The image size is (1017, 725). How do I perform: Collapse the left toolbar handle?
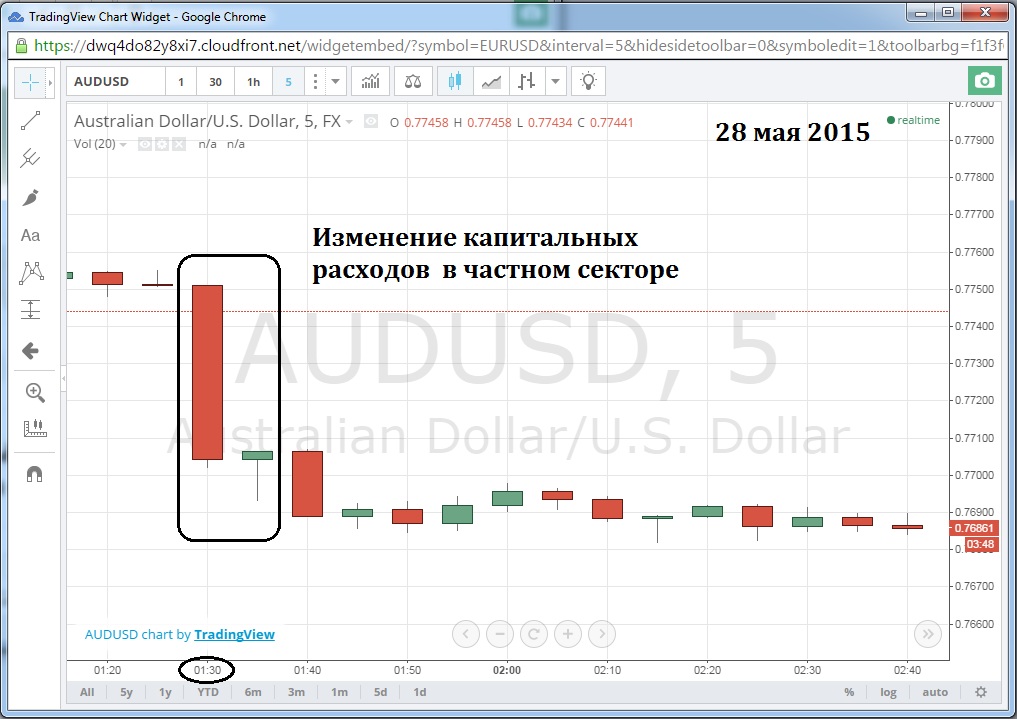point(63,378)
